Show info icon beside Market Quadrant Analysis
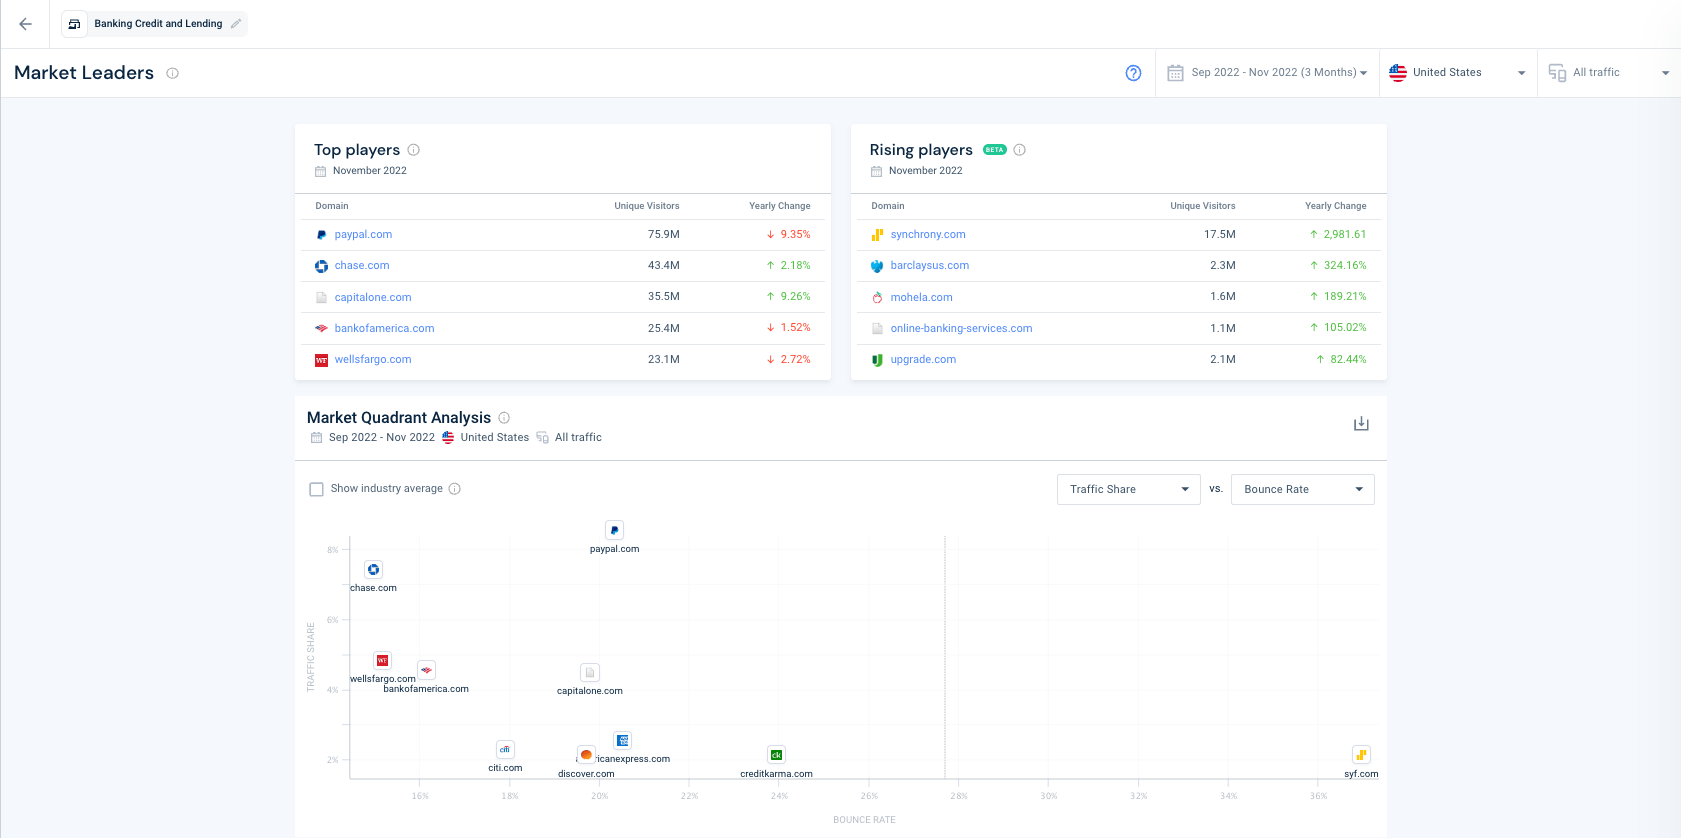1681x838 pixels. [504, 418]
